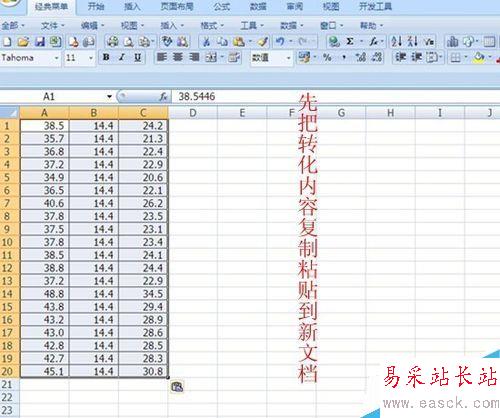Open the 文件 menu
This screenshot has width=500, height=418.
pyautogui.click(x=53, y=26)
